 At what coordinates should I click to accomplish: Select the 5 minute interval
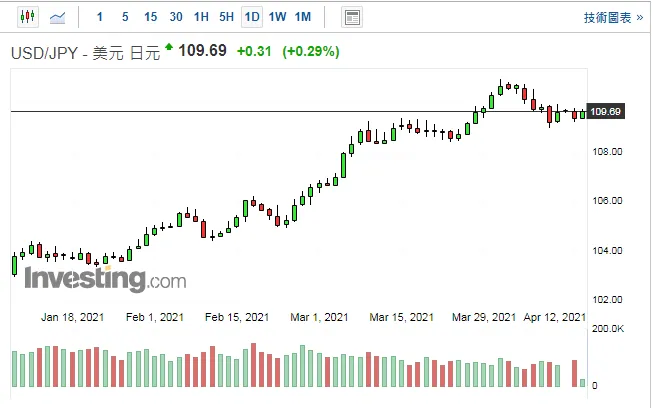pos(125,17)
